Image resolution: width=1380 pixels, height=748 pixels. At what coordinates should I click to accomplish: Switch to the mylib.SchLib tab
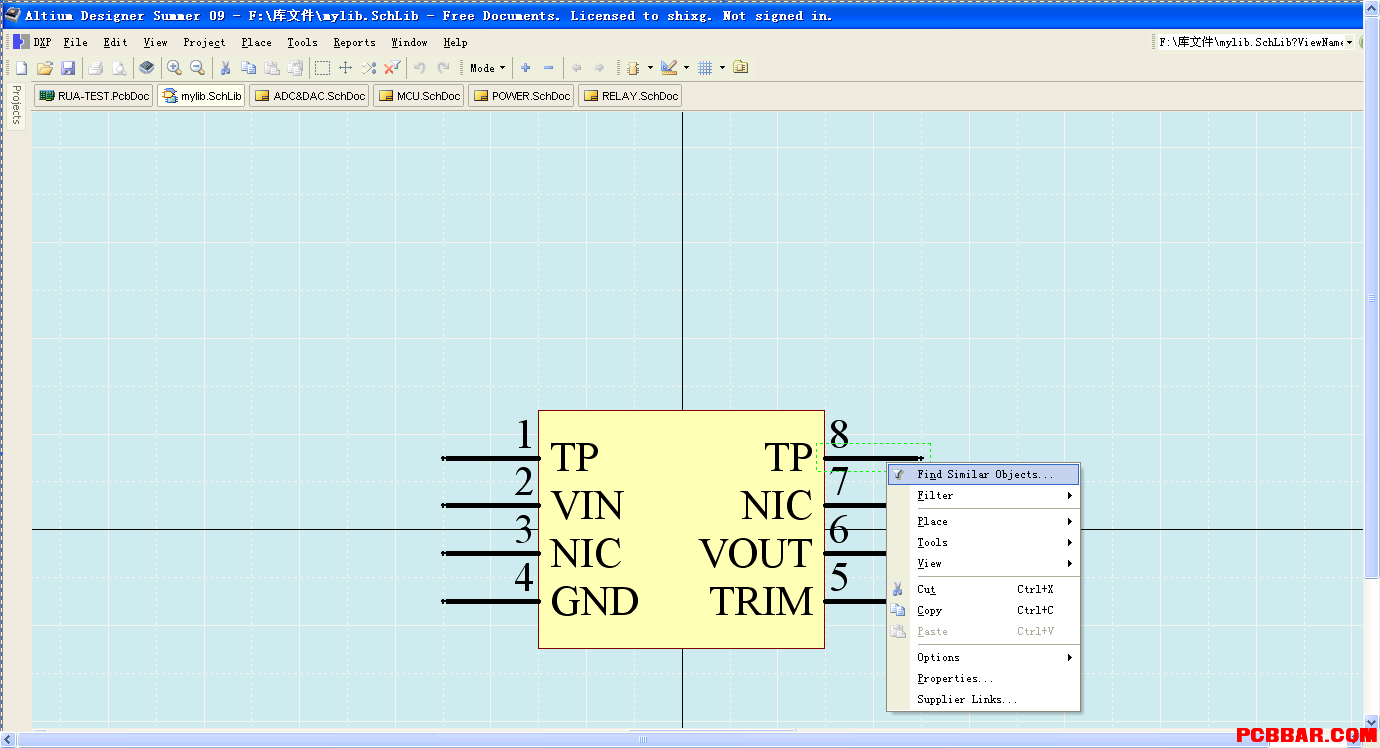(x=201, y=96)
